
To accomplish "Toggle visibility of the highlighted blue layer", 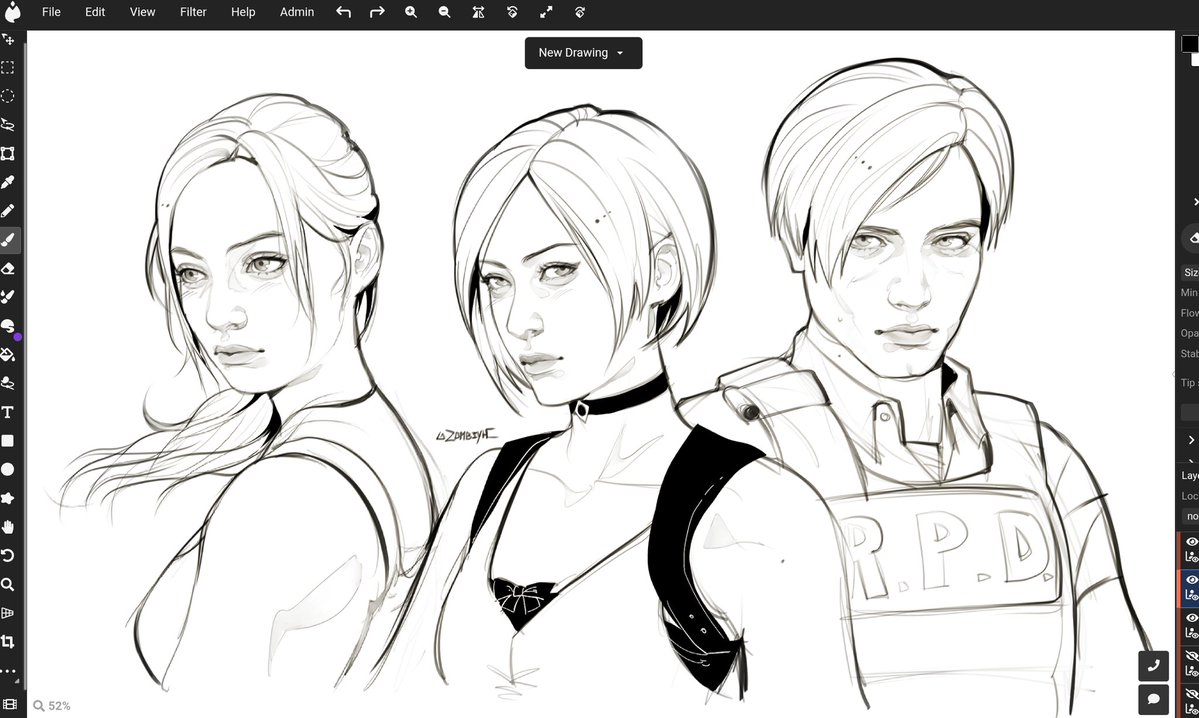I will click(1191, 580).
